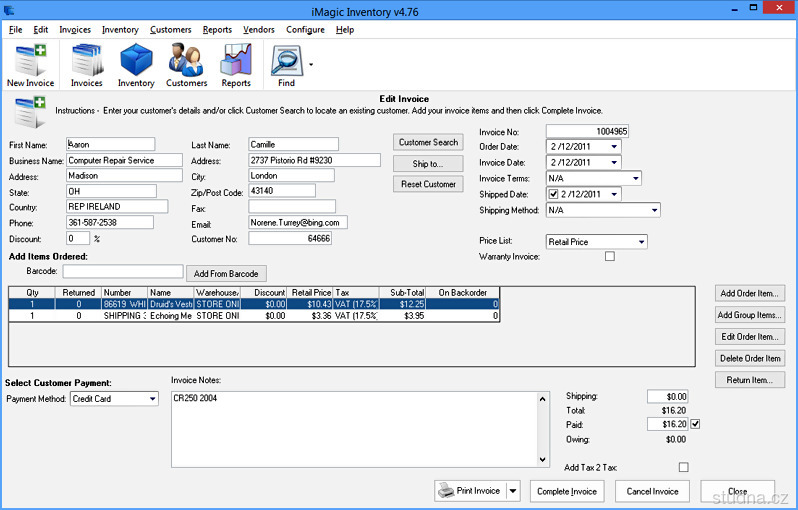
Task: Click the app icon in title bar
Action: pos(9,10)
